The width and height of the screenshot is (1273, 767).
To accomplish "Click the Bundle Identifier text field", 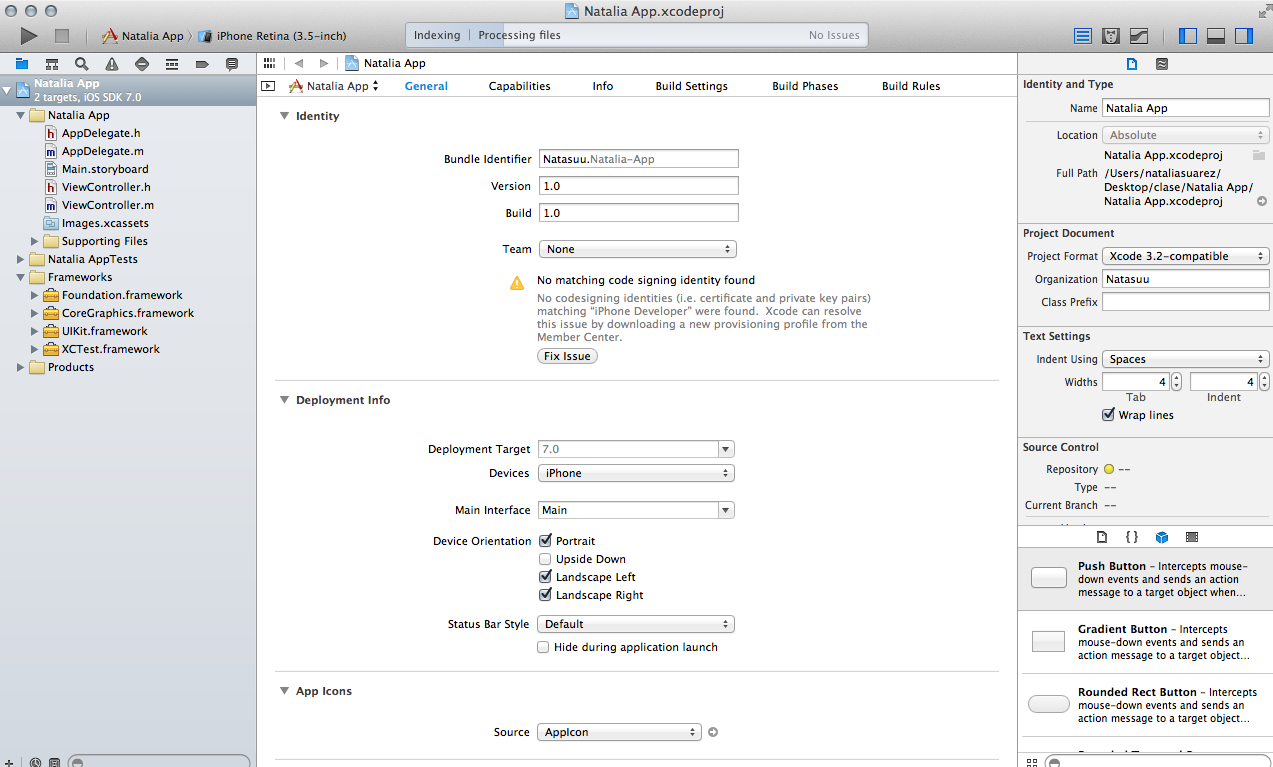I will tap(638, 159).
